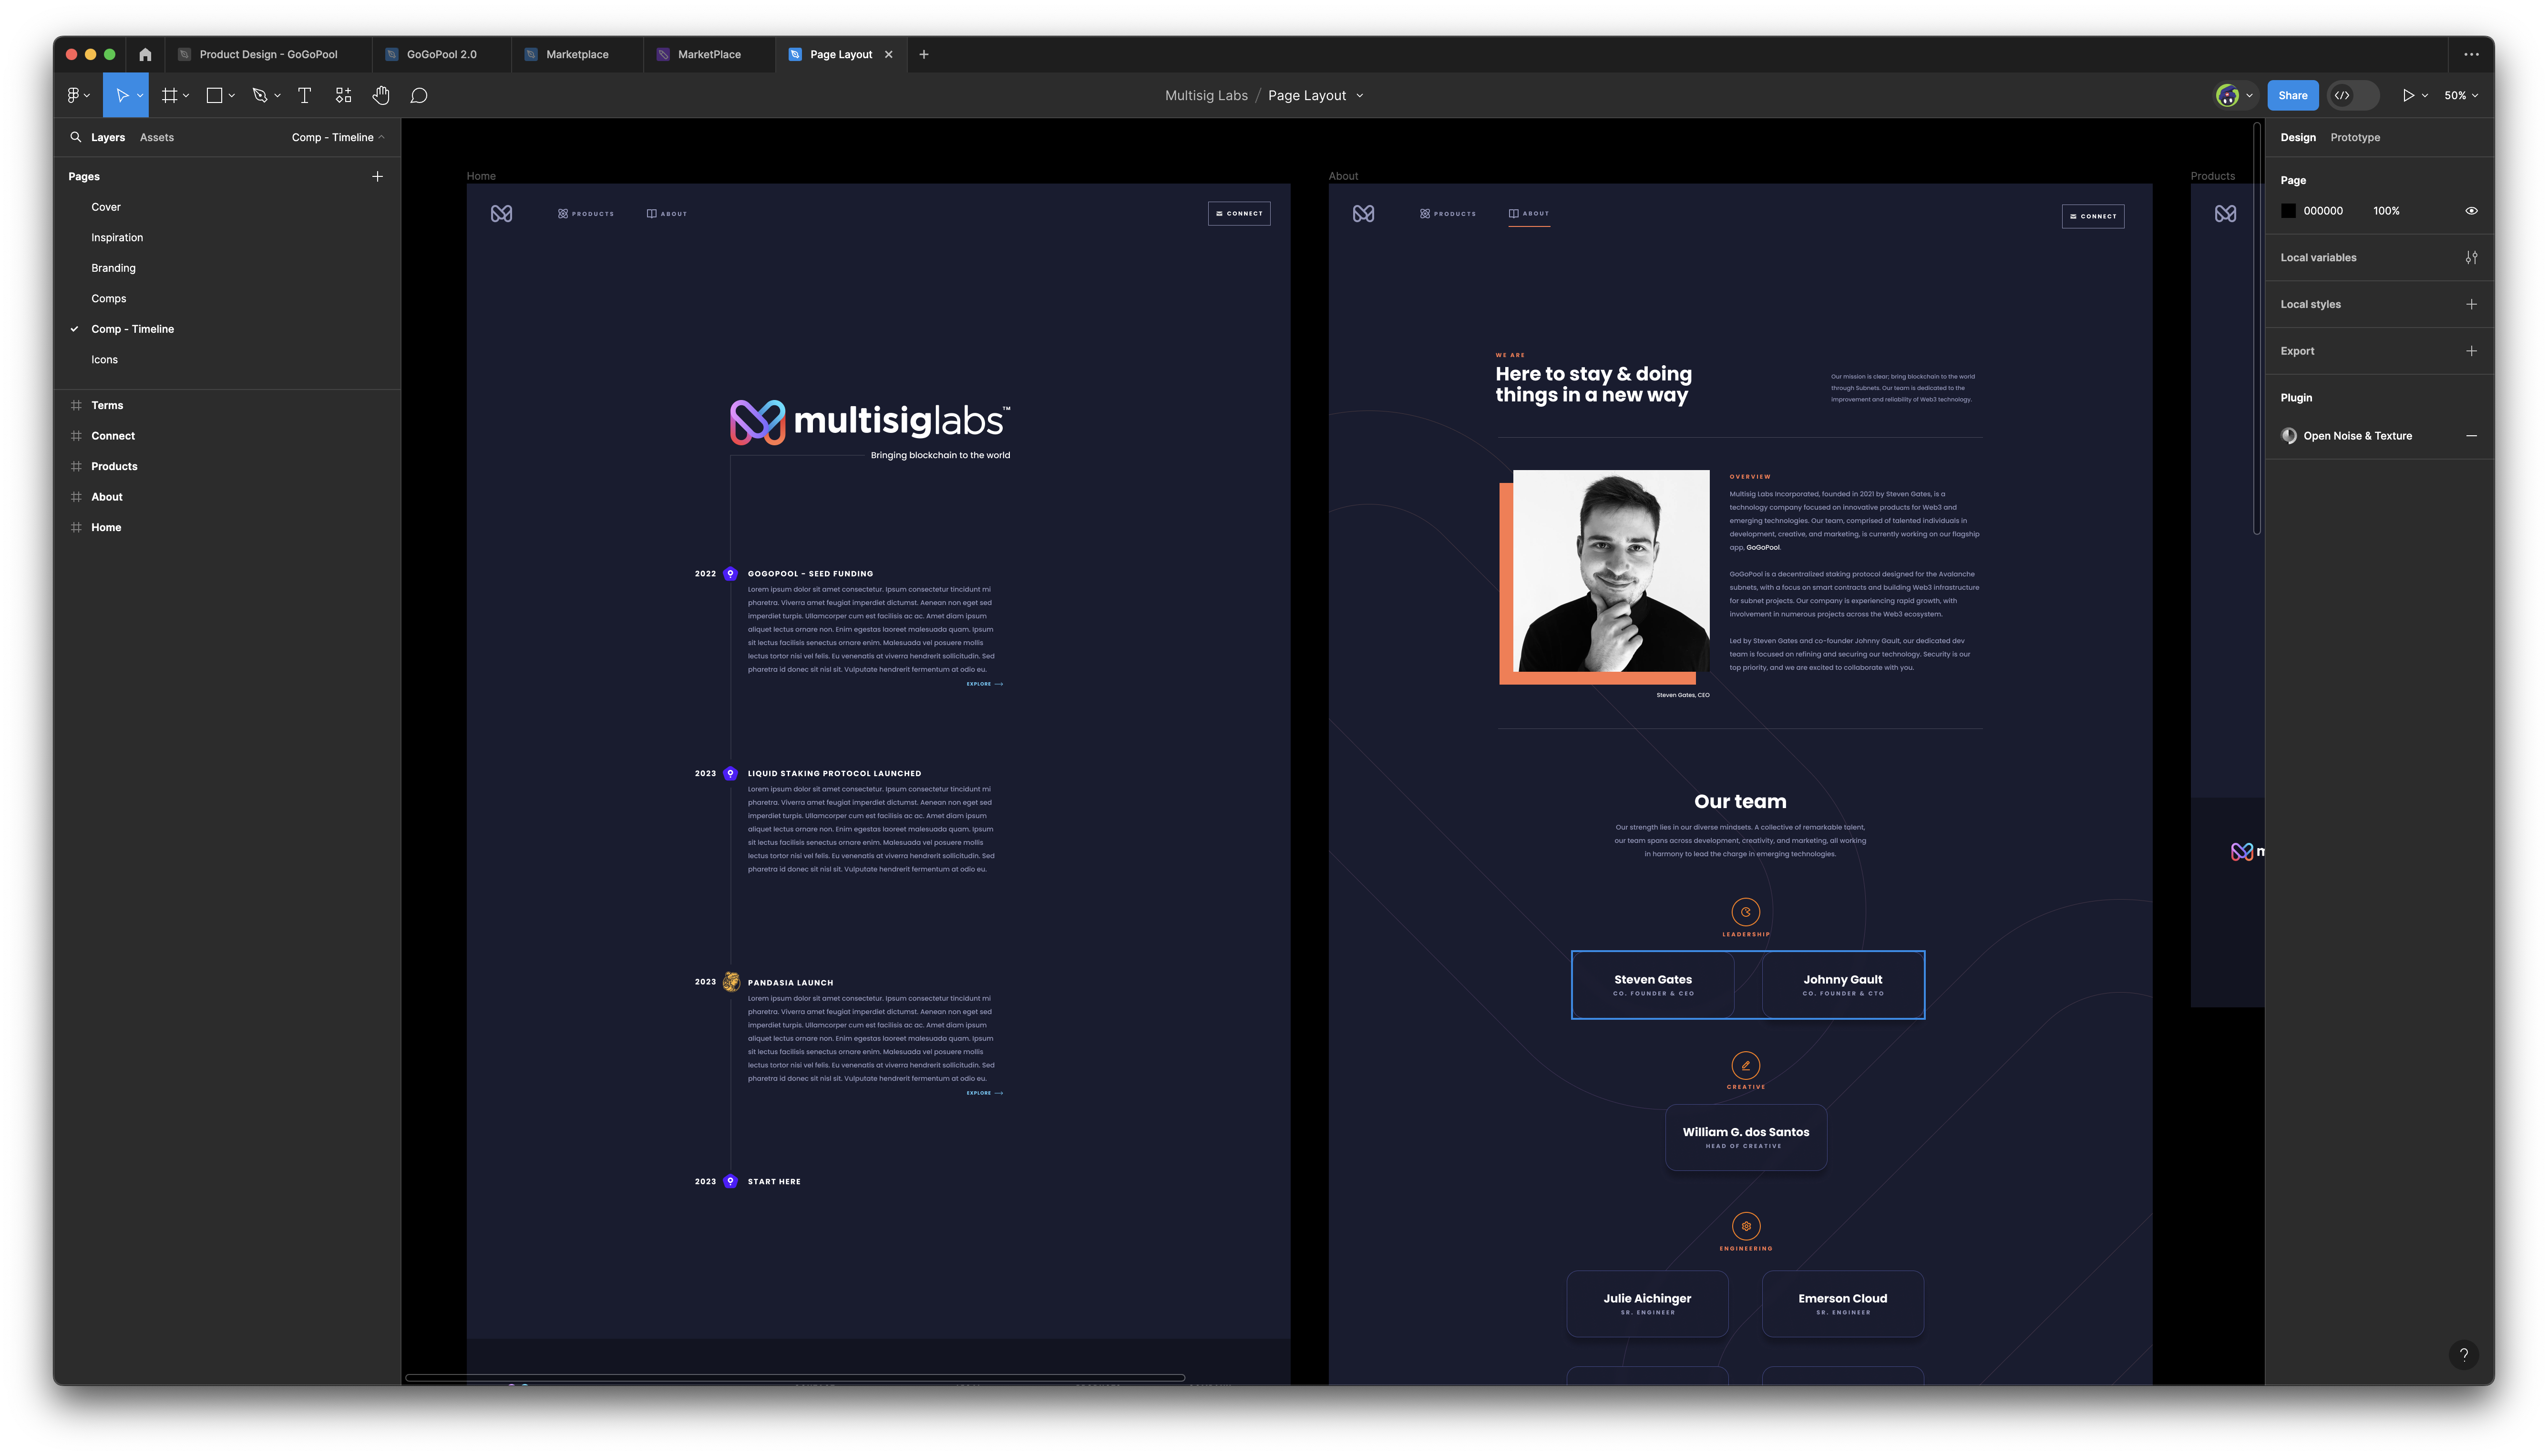This screenshot has width=2548, height=1456.
Task: Add a new page with plus icon
Action: click(377, 176)
